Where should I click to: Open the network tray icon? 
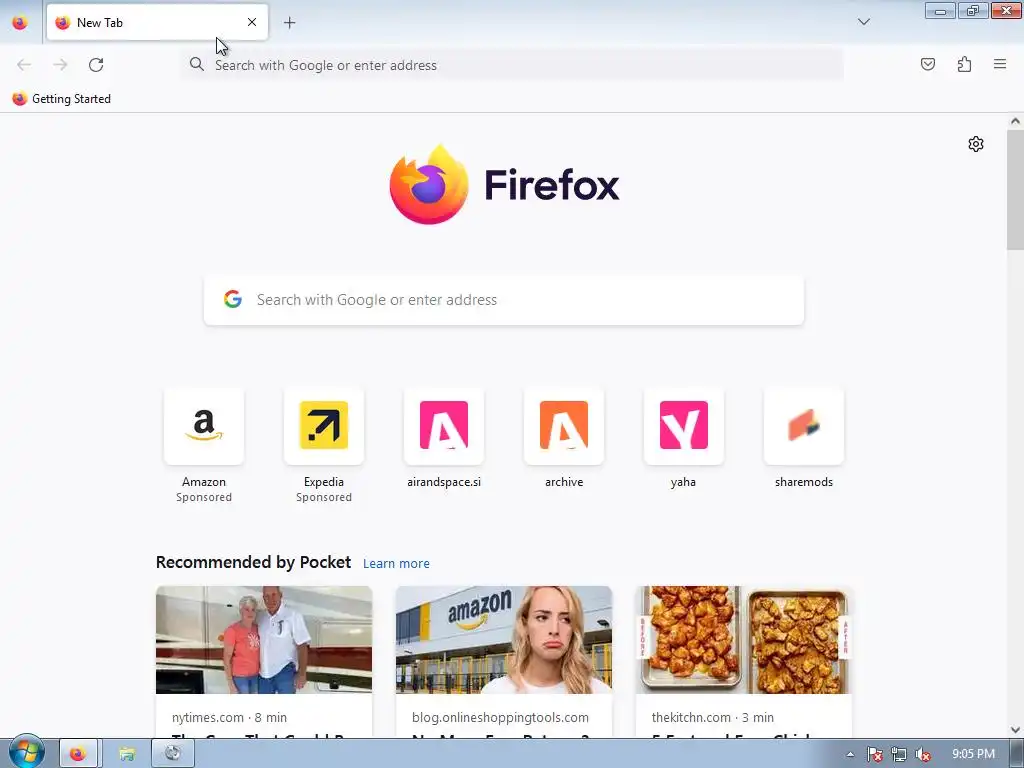coord(899,754)
